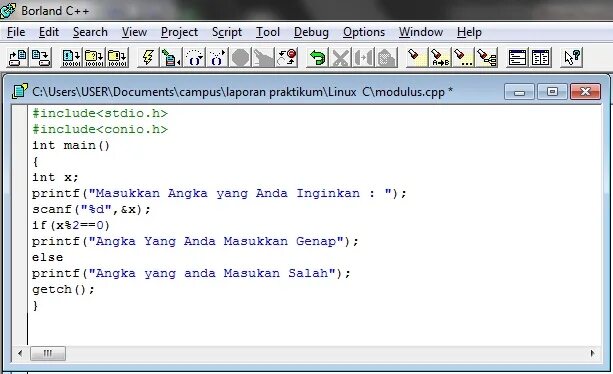Click the Load/Debug program icon with pencil
This screenshot has width=613, height=374.
pos(171,58)
